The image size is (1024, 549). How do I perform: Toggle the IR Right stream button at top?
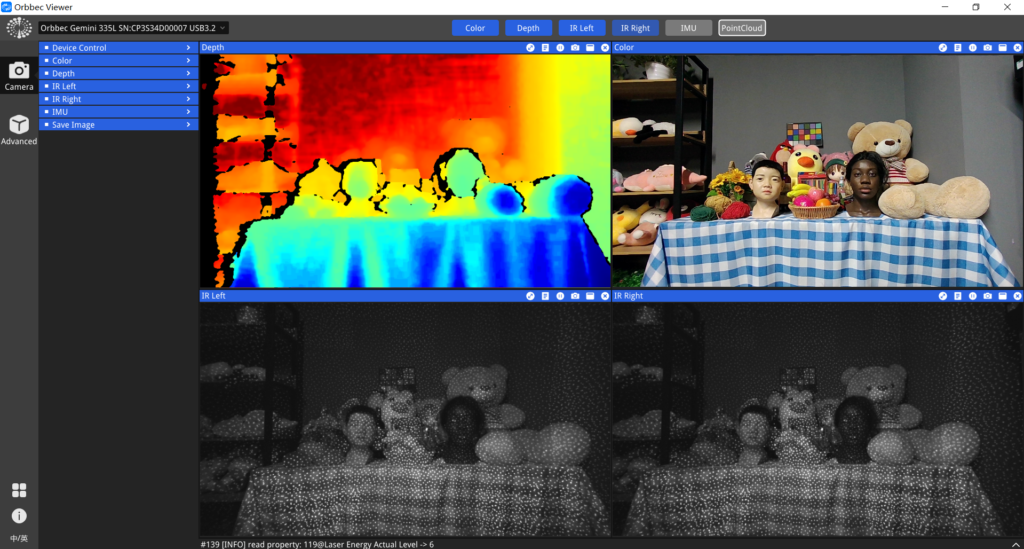point(635,28)
